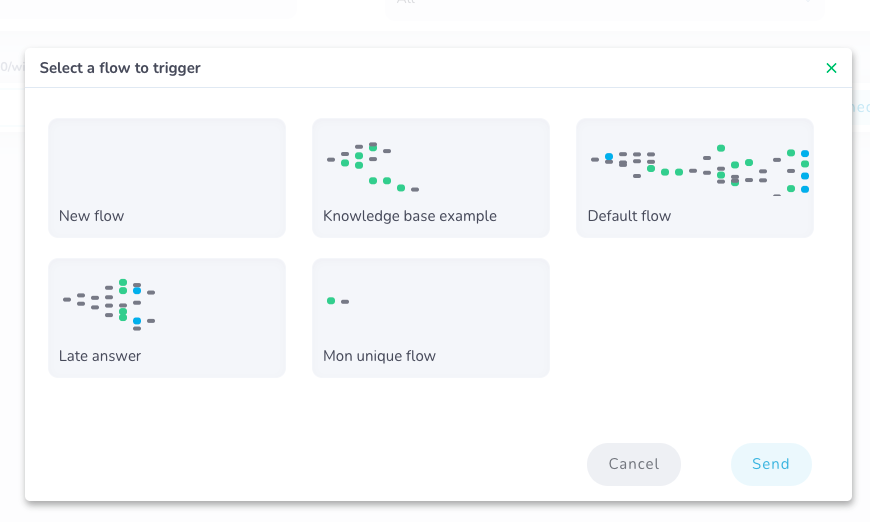This screenshot has width=870, height=522.
Task: Click the empty preview area of New flow
Action: (x=167, y=160)
